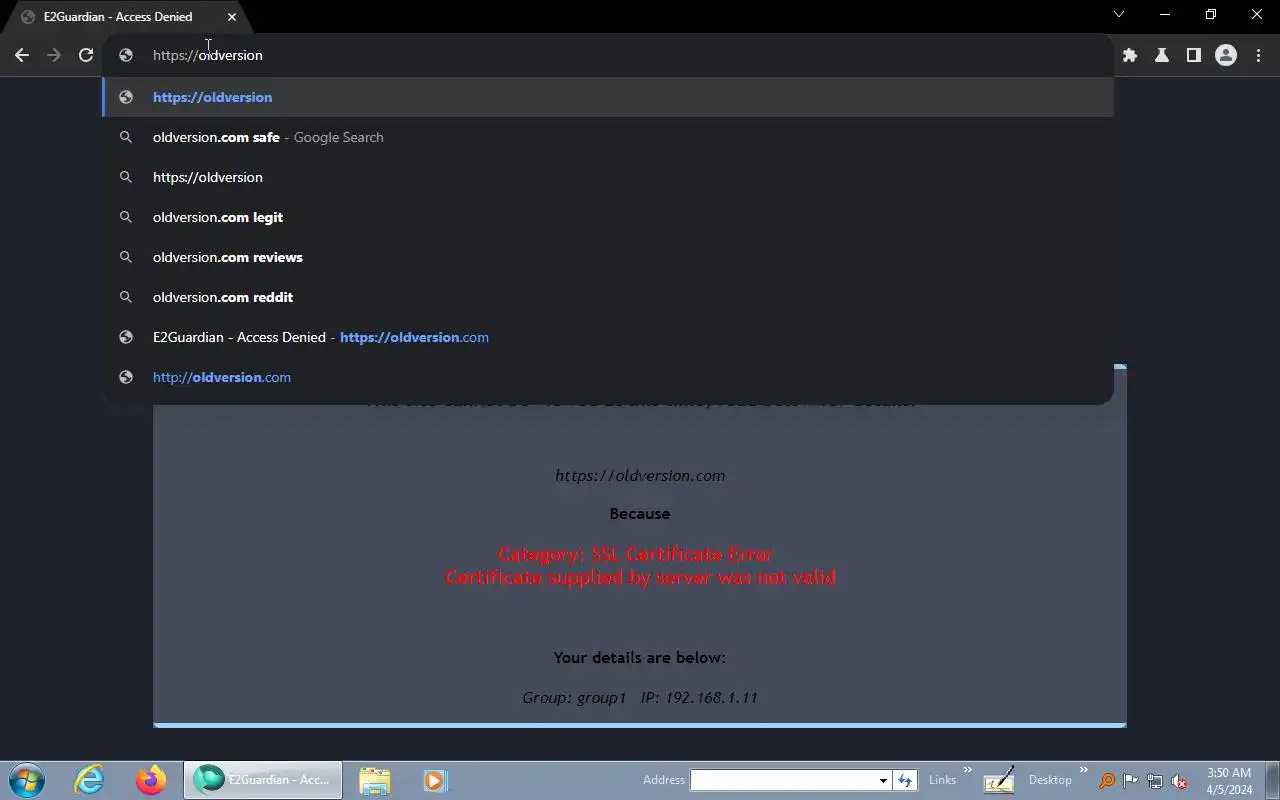The height and width of the screenshot is (800, 1280).
Task: Choose the highlighted https://oldversion suggestion
Action: pos(608,97)
